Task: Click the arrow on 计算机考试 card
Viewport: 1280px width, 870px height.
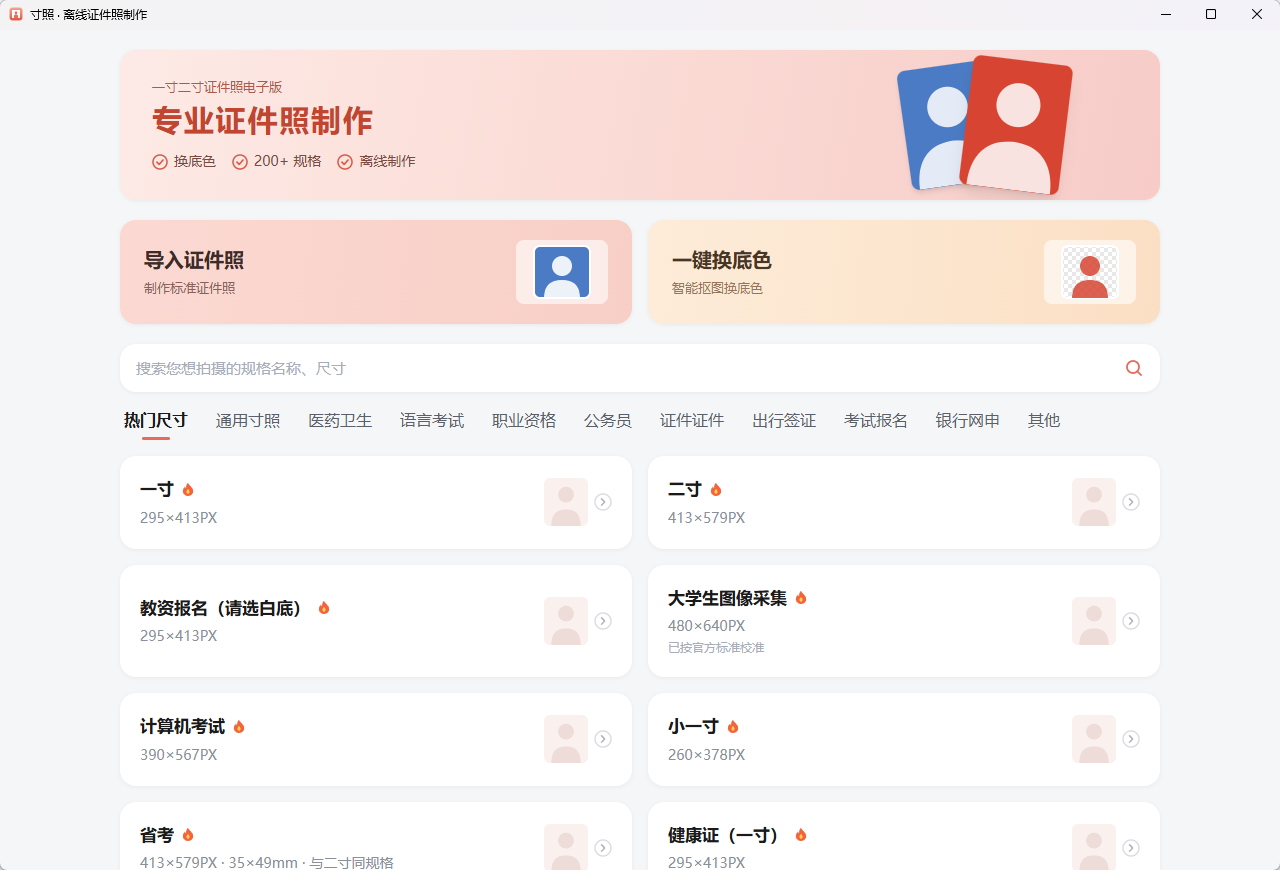Action: click(603, 739)
